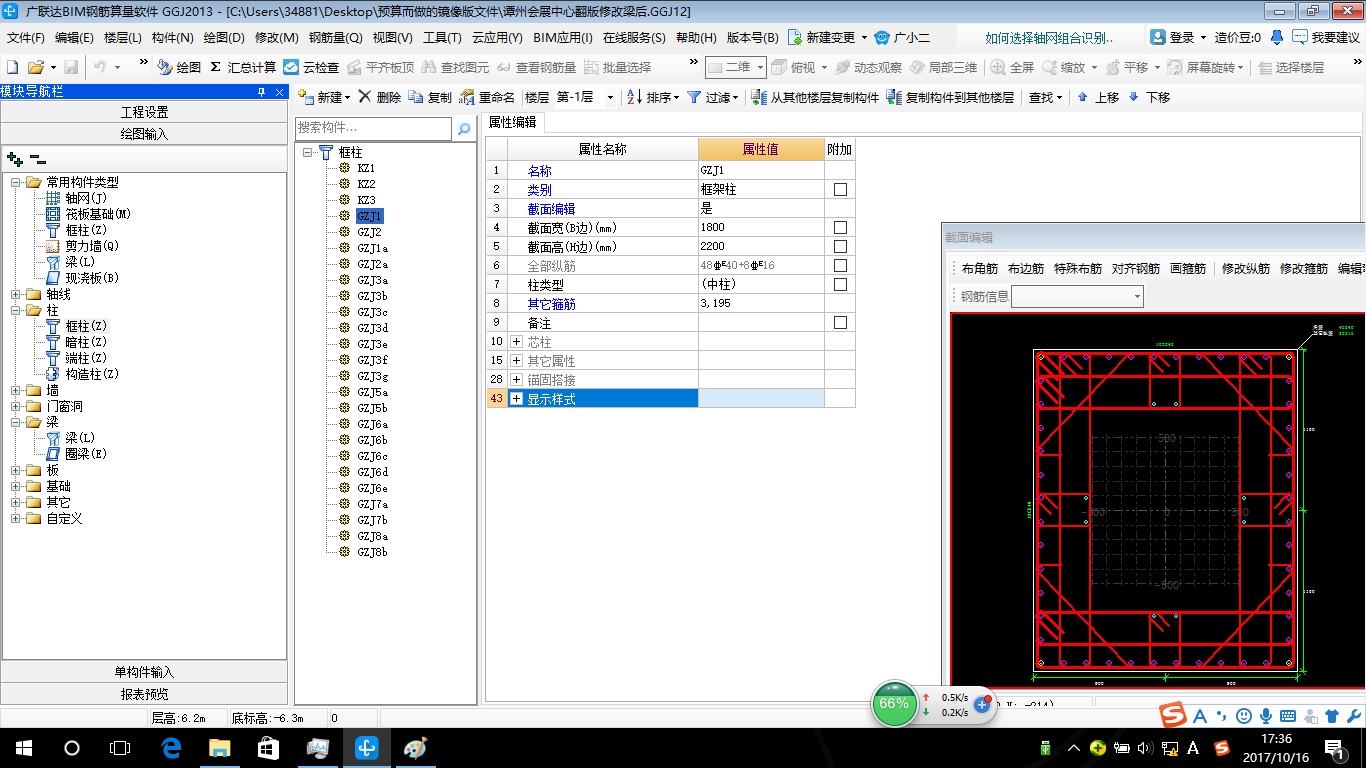Viewport: 1366px width, 768px height.
Task: Open 云应用(Y) menu
Action: (497, 38)
